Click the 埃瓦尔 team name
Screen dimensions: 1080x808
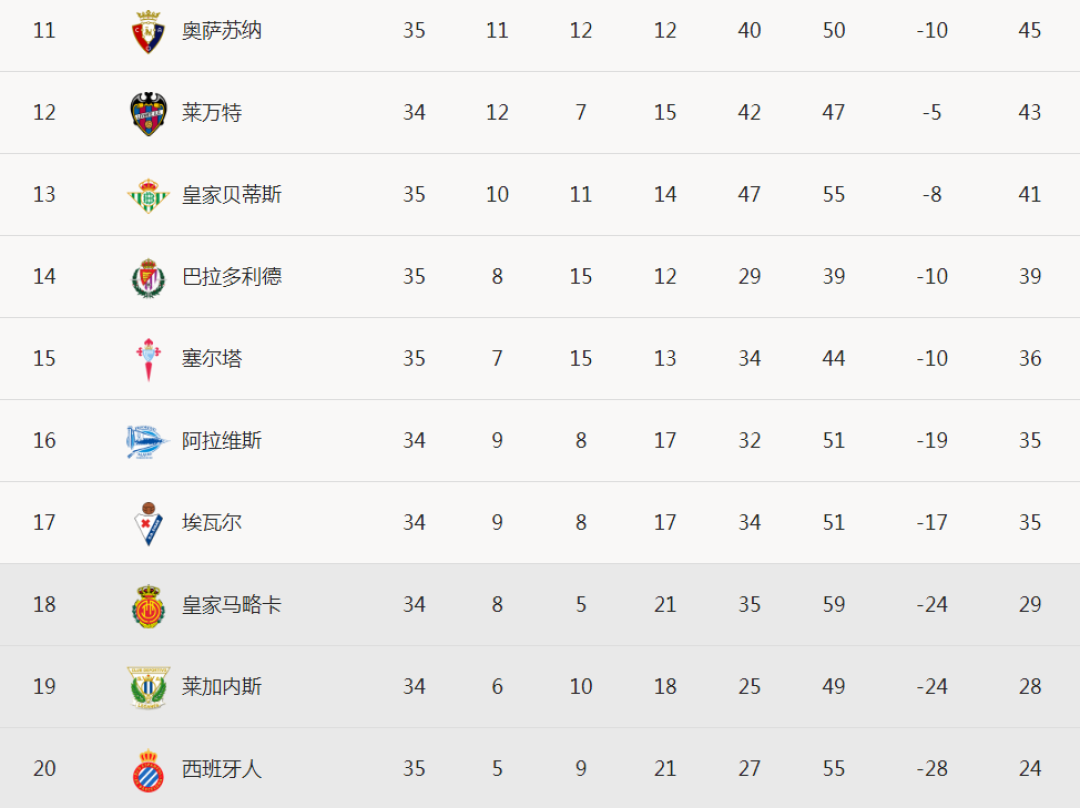(x=212, y=523)
